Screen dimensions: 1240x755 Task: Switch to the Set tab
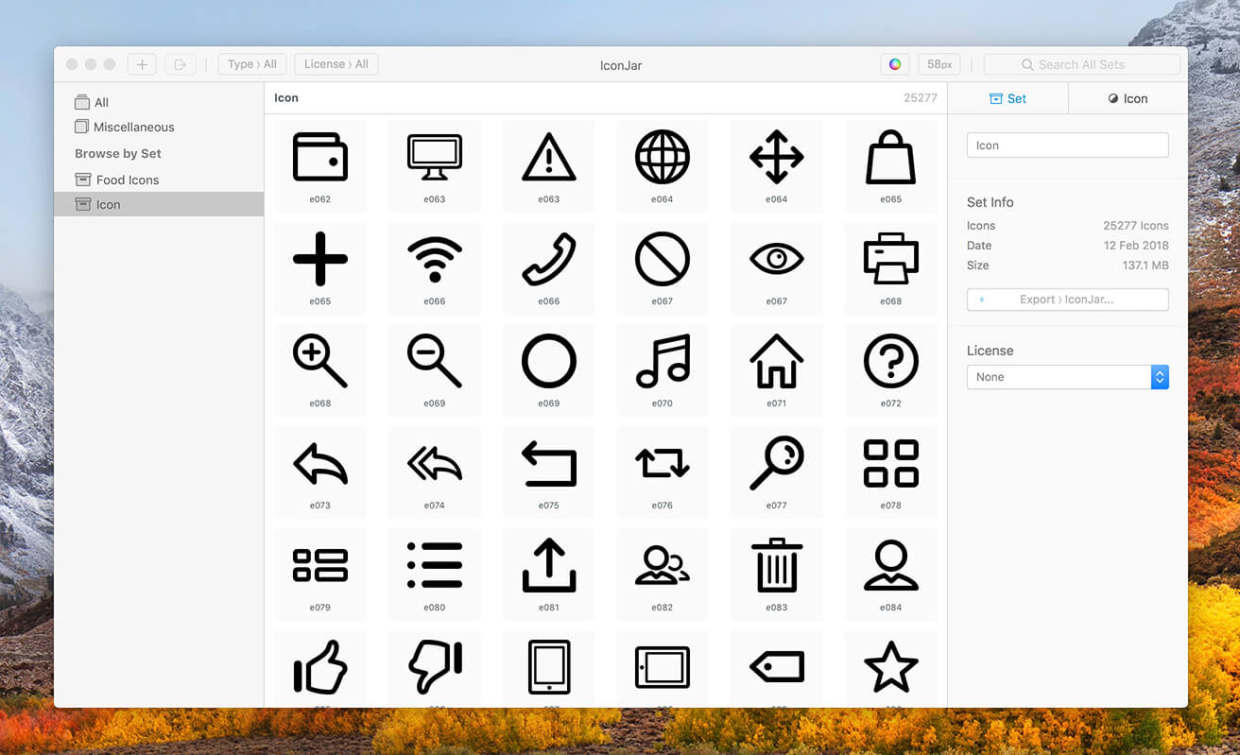pos(1008,98)
